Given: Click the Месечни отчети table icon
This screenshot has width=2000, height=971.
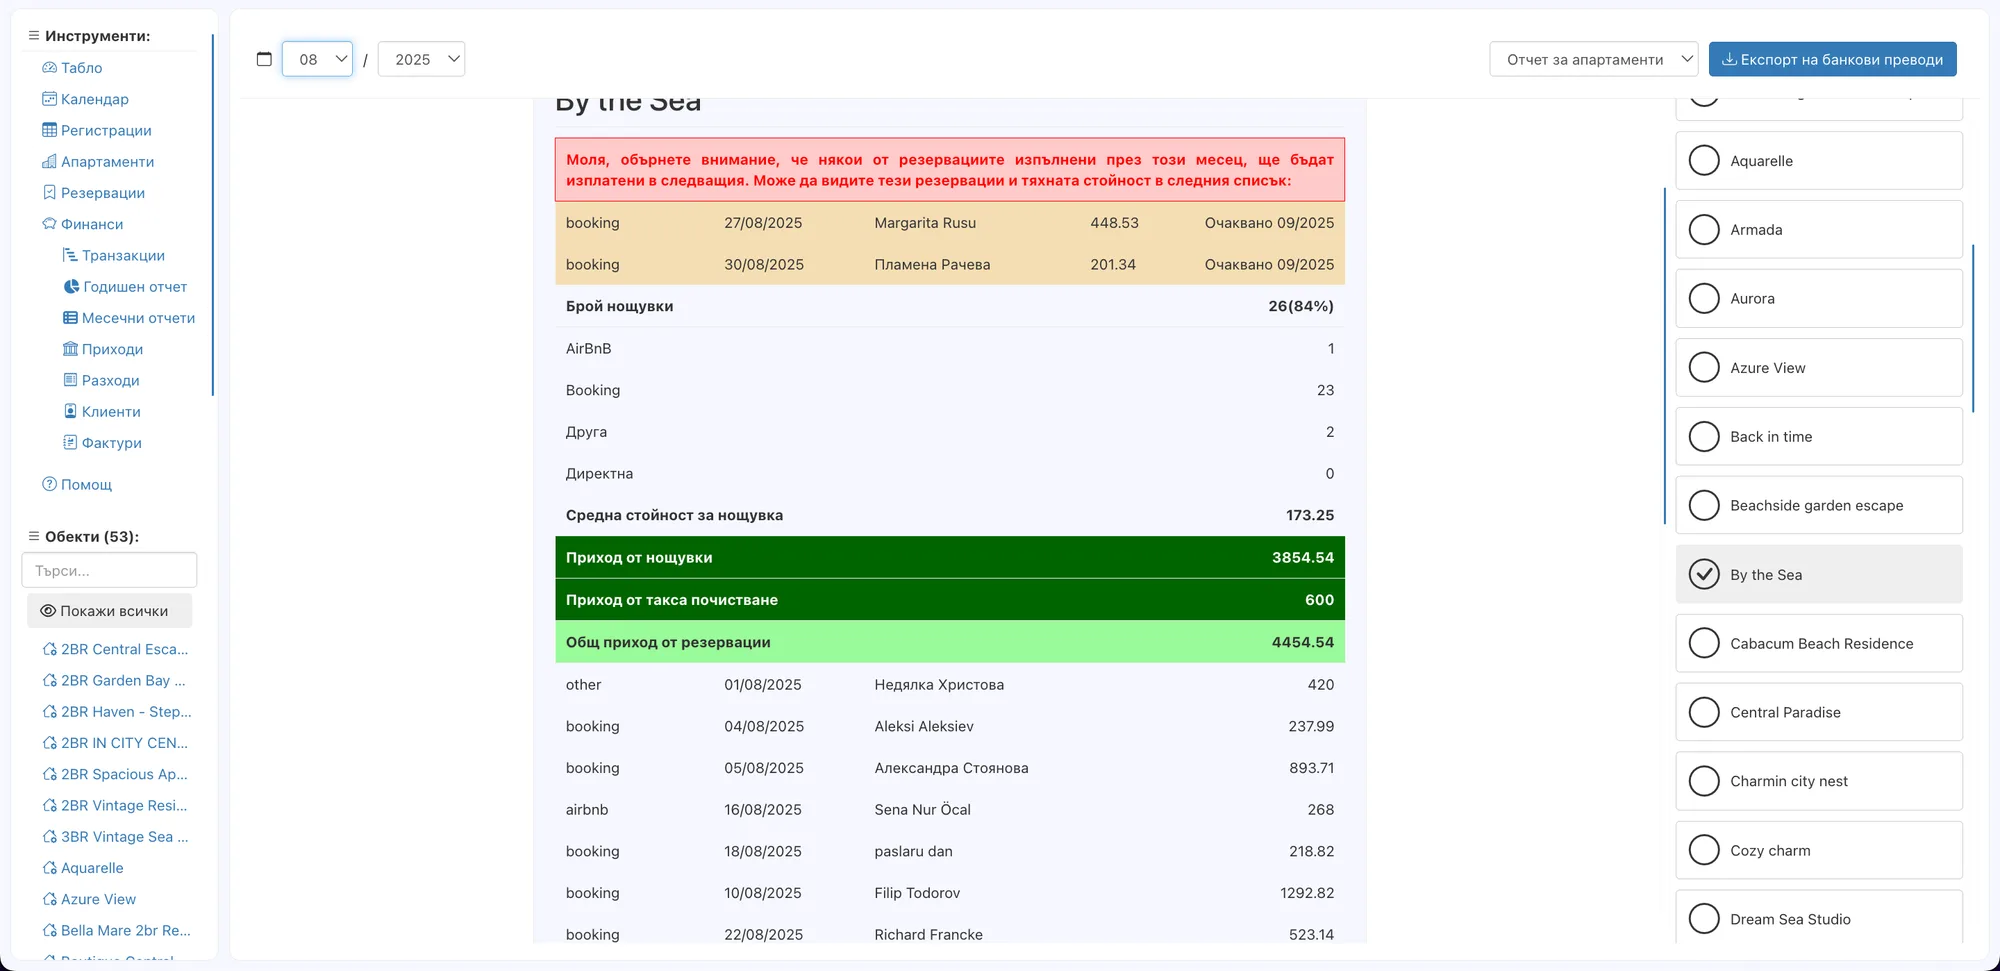Looking at the screenshot, I should 70,318.
